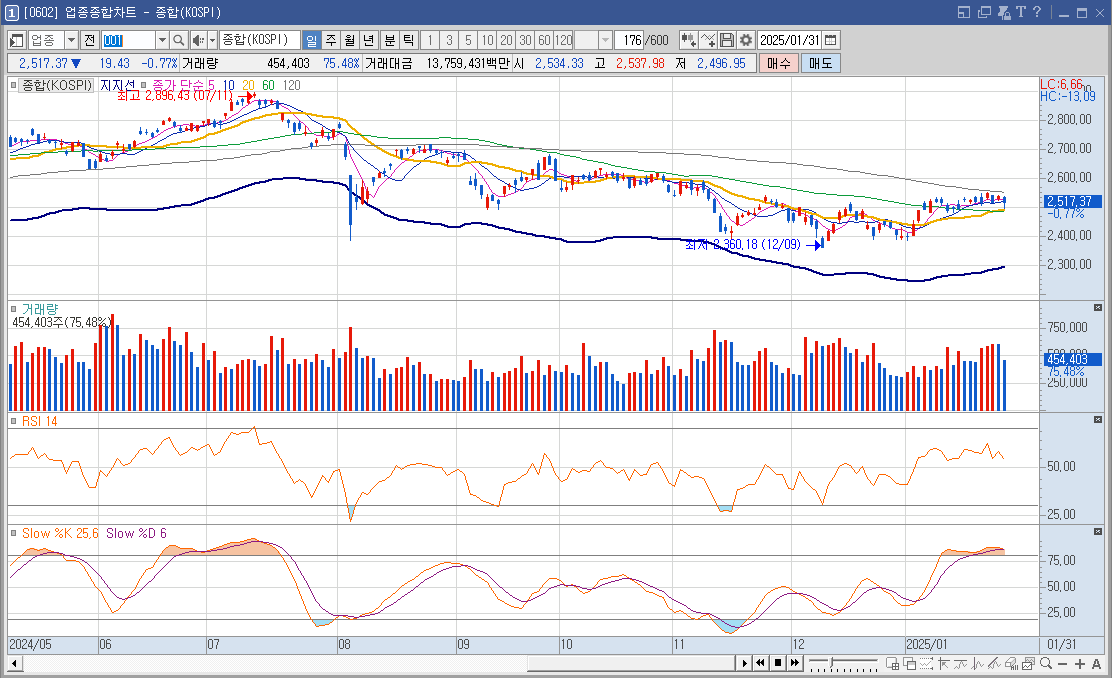Screen dimensions: 1112x678
Task: Click the 176 bar count input field
Action: [x=629, y=40]
